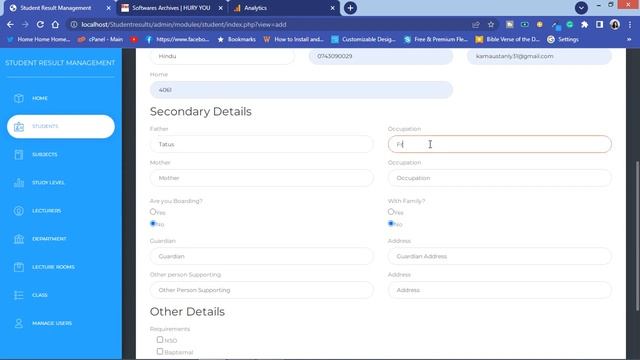The image size is (640, 360).
Task: Open a new browser tab
Action: [350, 8]
